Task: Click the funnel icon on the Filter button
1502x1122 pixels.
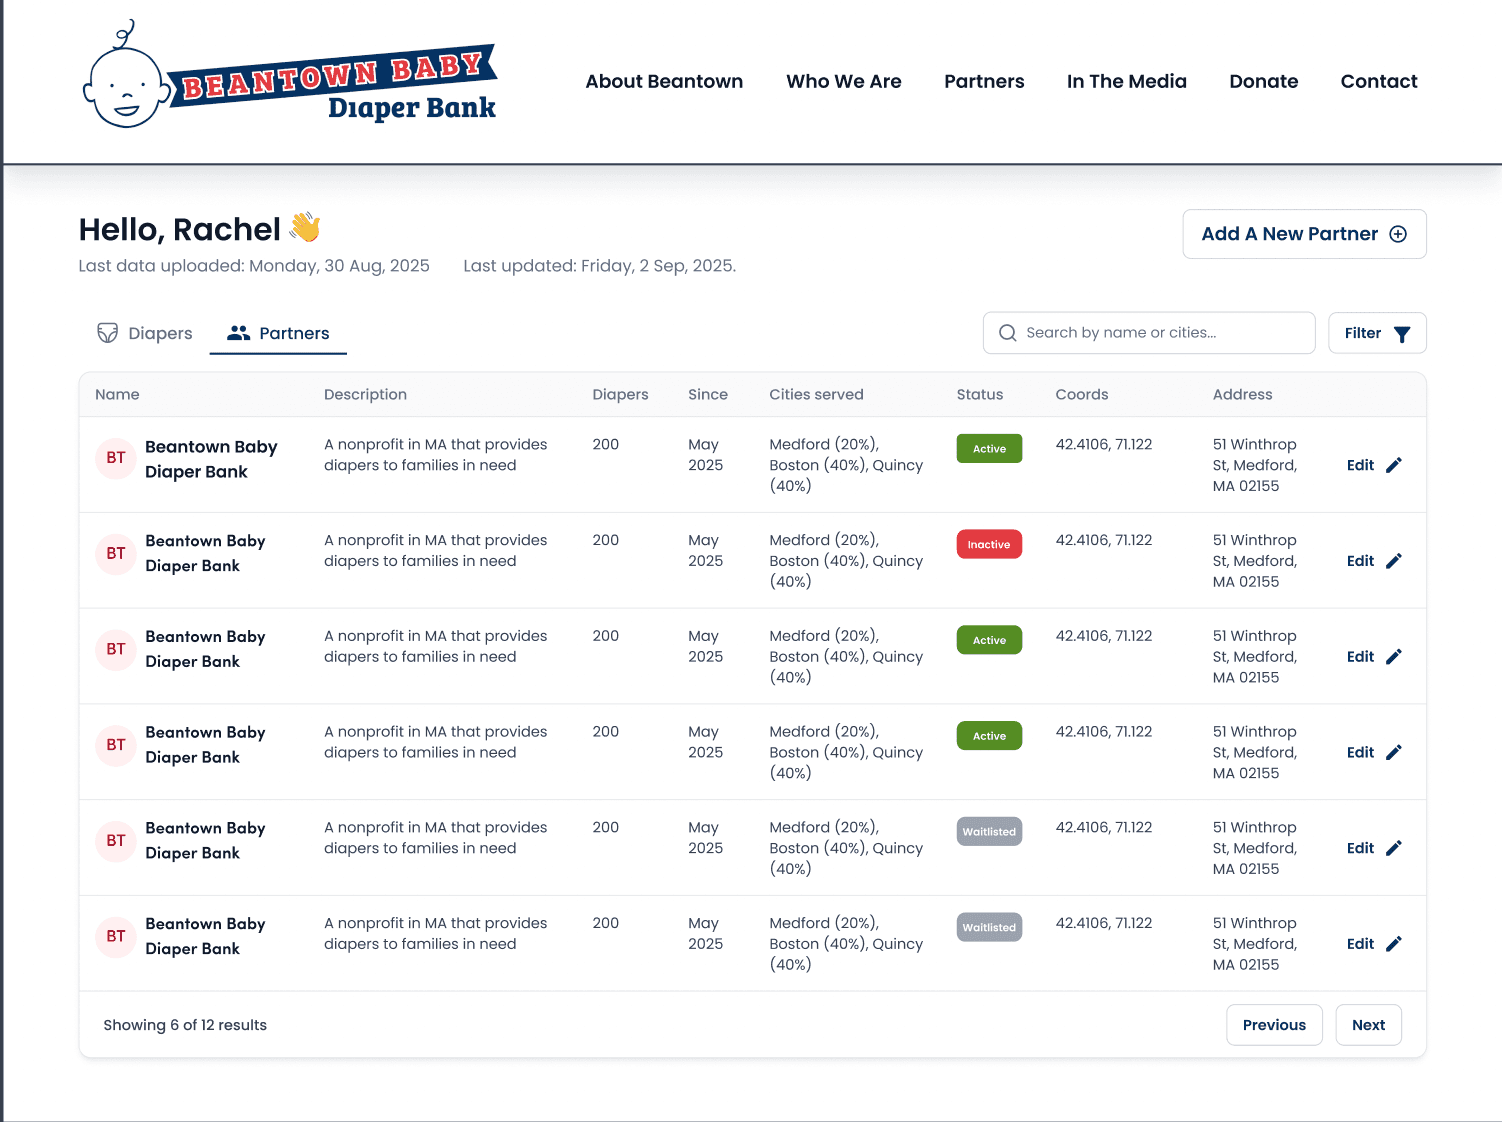Action: click(1402, 334)
